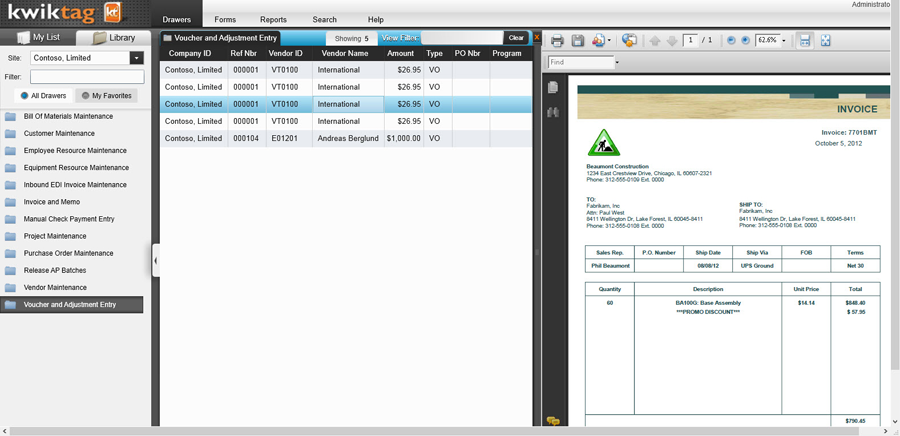This screenshot has height=436, width=900.
Task: Sort by Ref Nbr column header
Action: 243,53
